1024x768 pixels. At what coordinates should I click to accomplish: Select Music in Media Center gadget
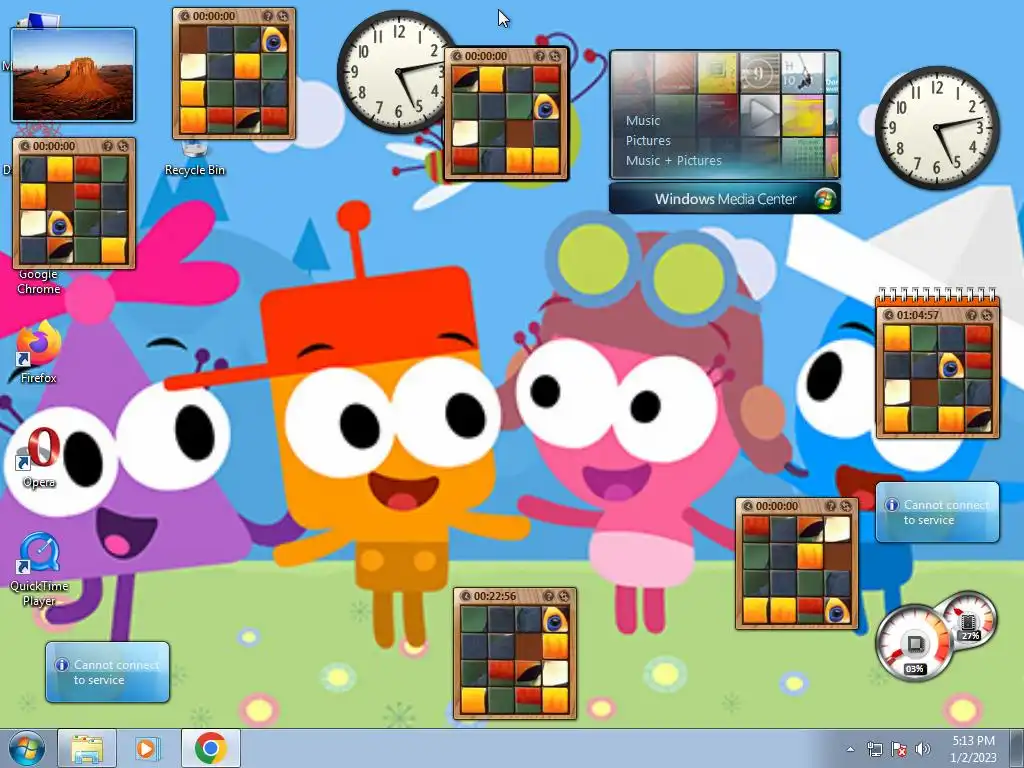pyautogui.click(x=643, y=121)
